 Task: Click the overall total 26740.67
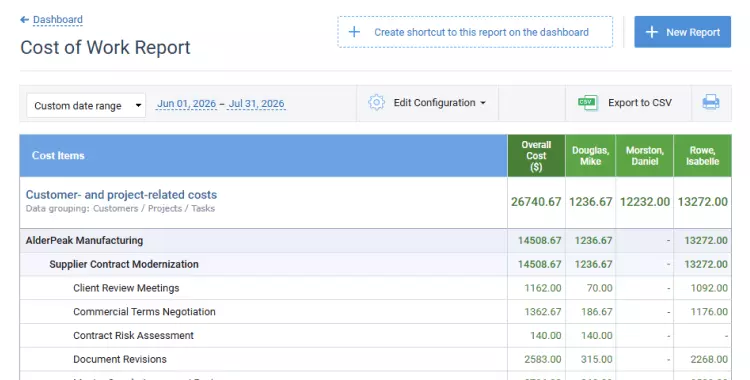(536, 201)
